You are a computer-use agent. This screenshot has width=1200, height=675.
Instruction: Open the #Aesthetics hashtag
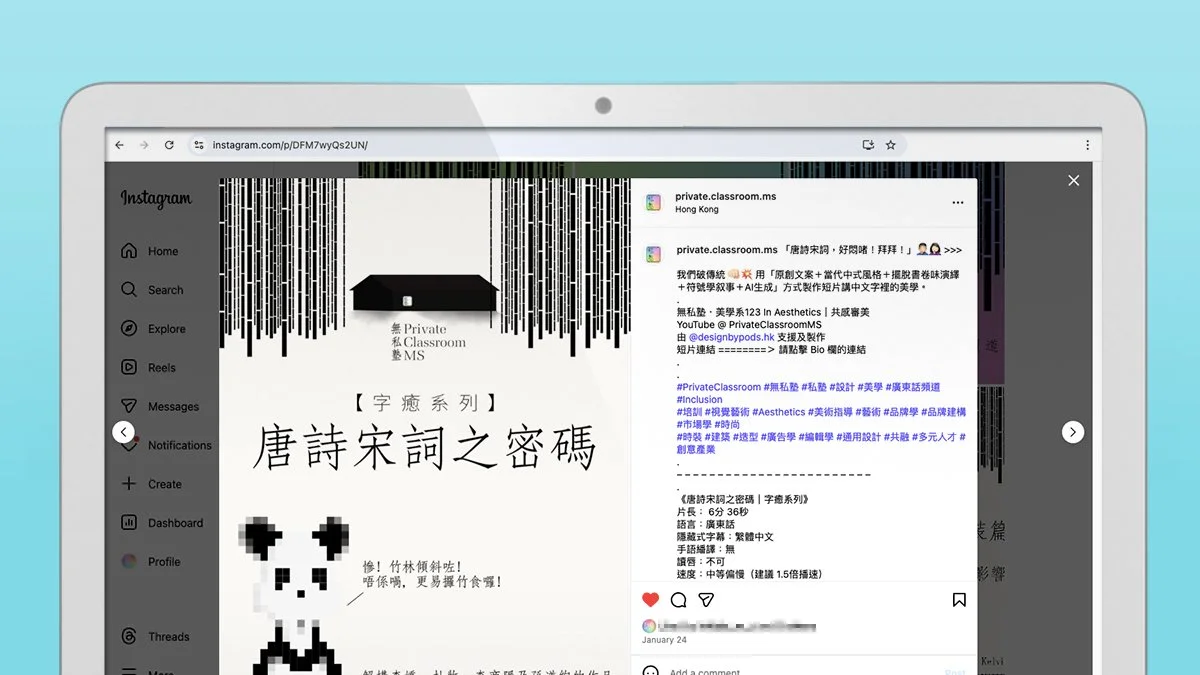click(x=778, y=412)
